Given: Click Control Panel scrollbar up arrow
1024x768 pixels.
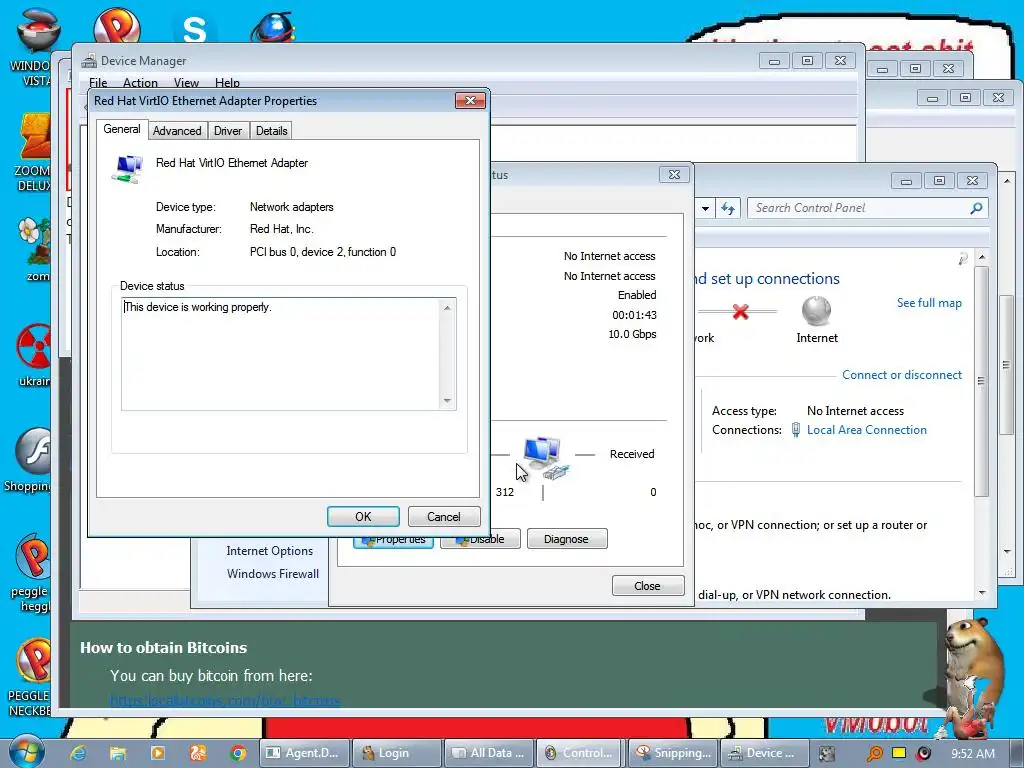Looking at the screenshot, I should click(x=982, y=257).
